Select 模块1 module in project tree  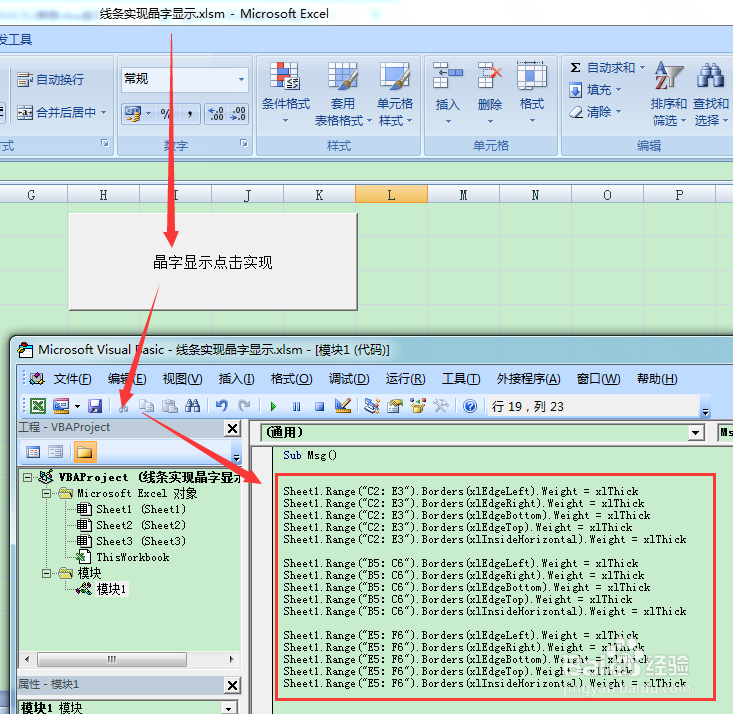pyautogui.click(x=102, y=589)
